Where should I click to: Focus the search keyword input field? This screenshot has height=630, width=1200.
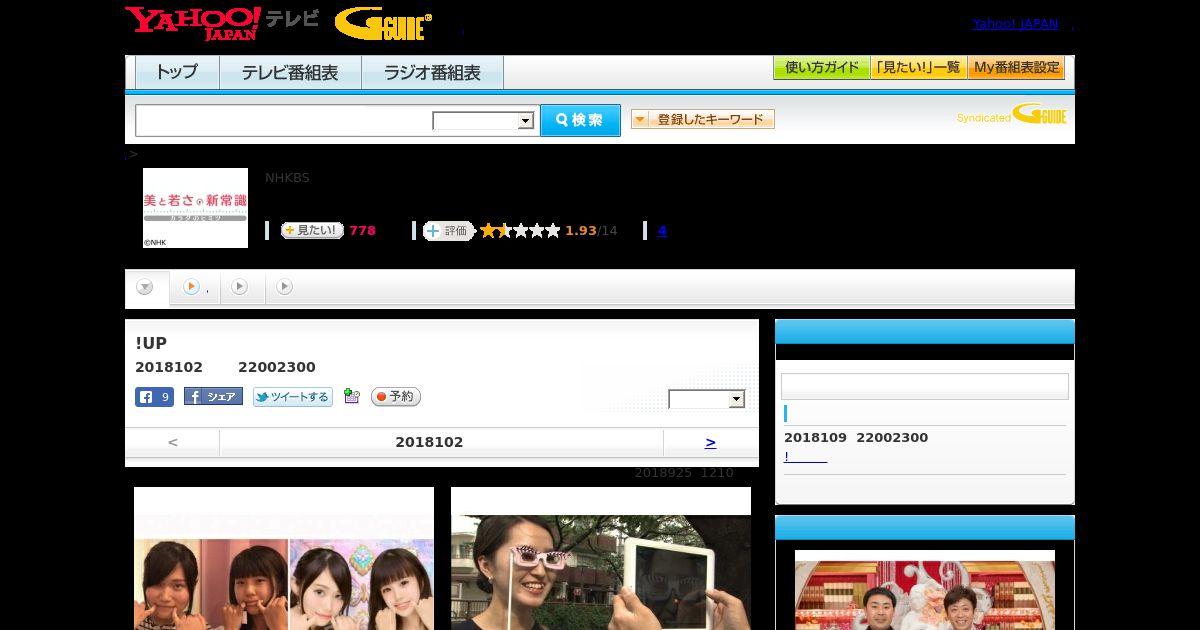283,120
